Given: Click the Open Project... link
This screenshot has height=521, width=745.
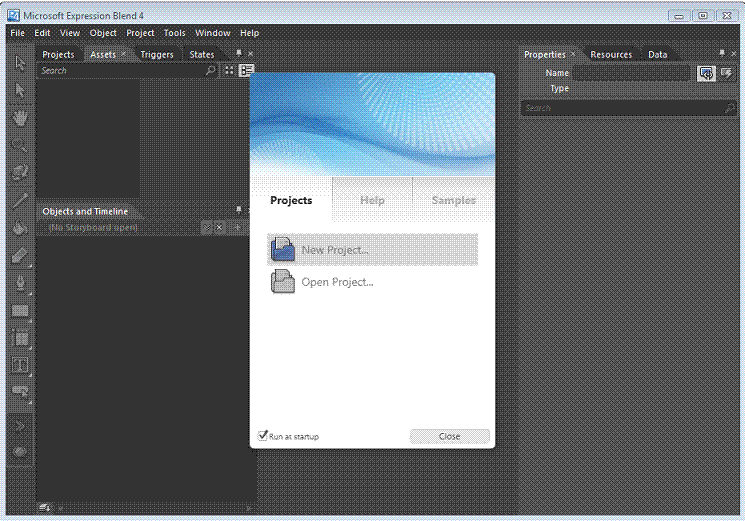Looking at the screenshot, I should click(337, 282).
